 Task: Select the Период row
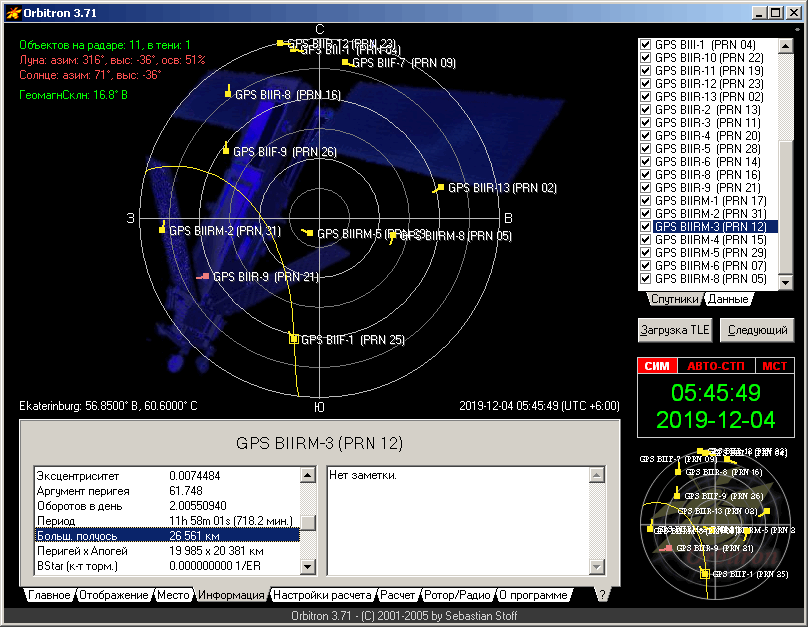pos(167,520)
